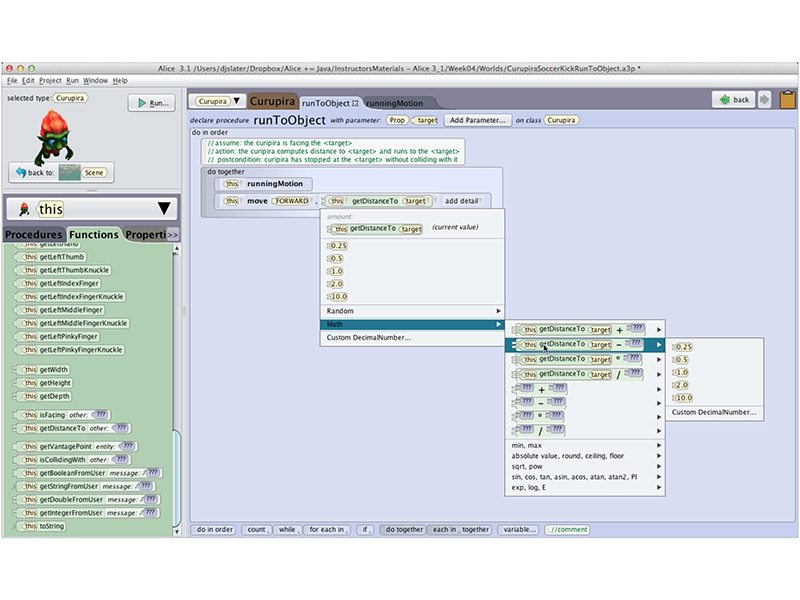This screenshot has width=800, height=600.
Task: Expand the exp, log, E submenu
Action: (x=585, y=487)
